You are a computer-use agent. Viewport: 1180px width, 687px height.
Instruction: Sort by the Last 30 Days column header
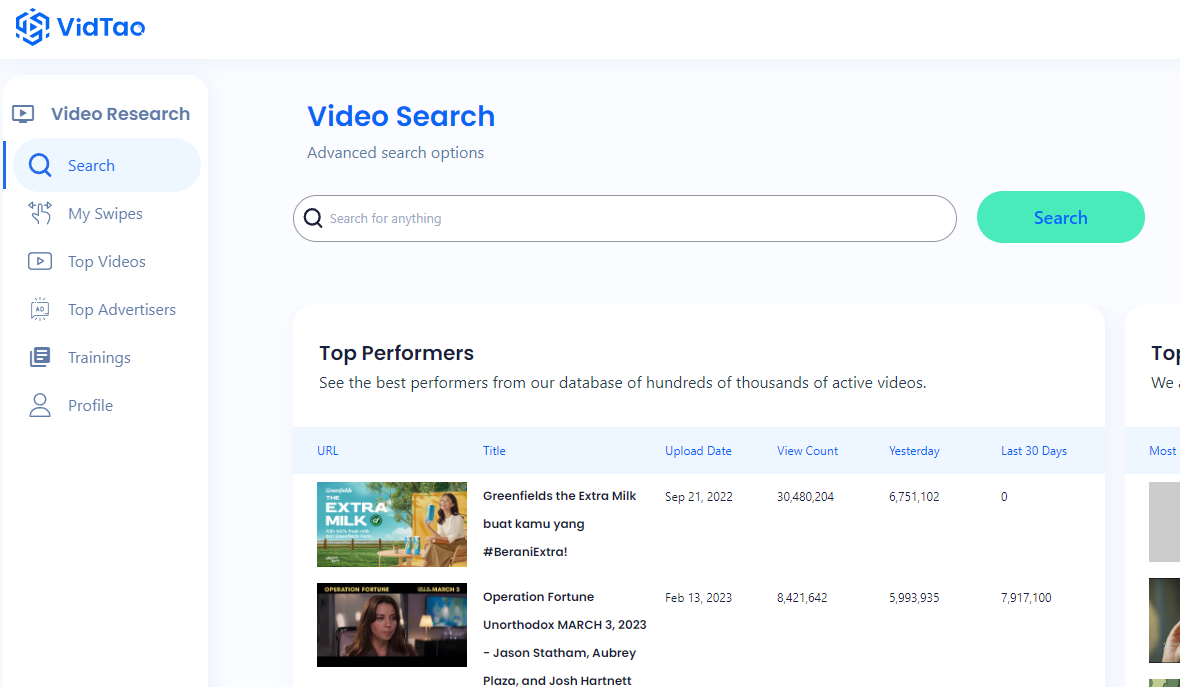[1033, 451]
